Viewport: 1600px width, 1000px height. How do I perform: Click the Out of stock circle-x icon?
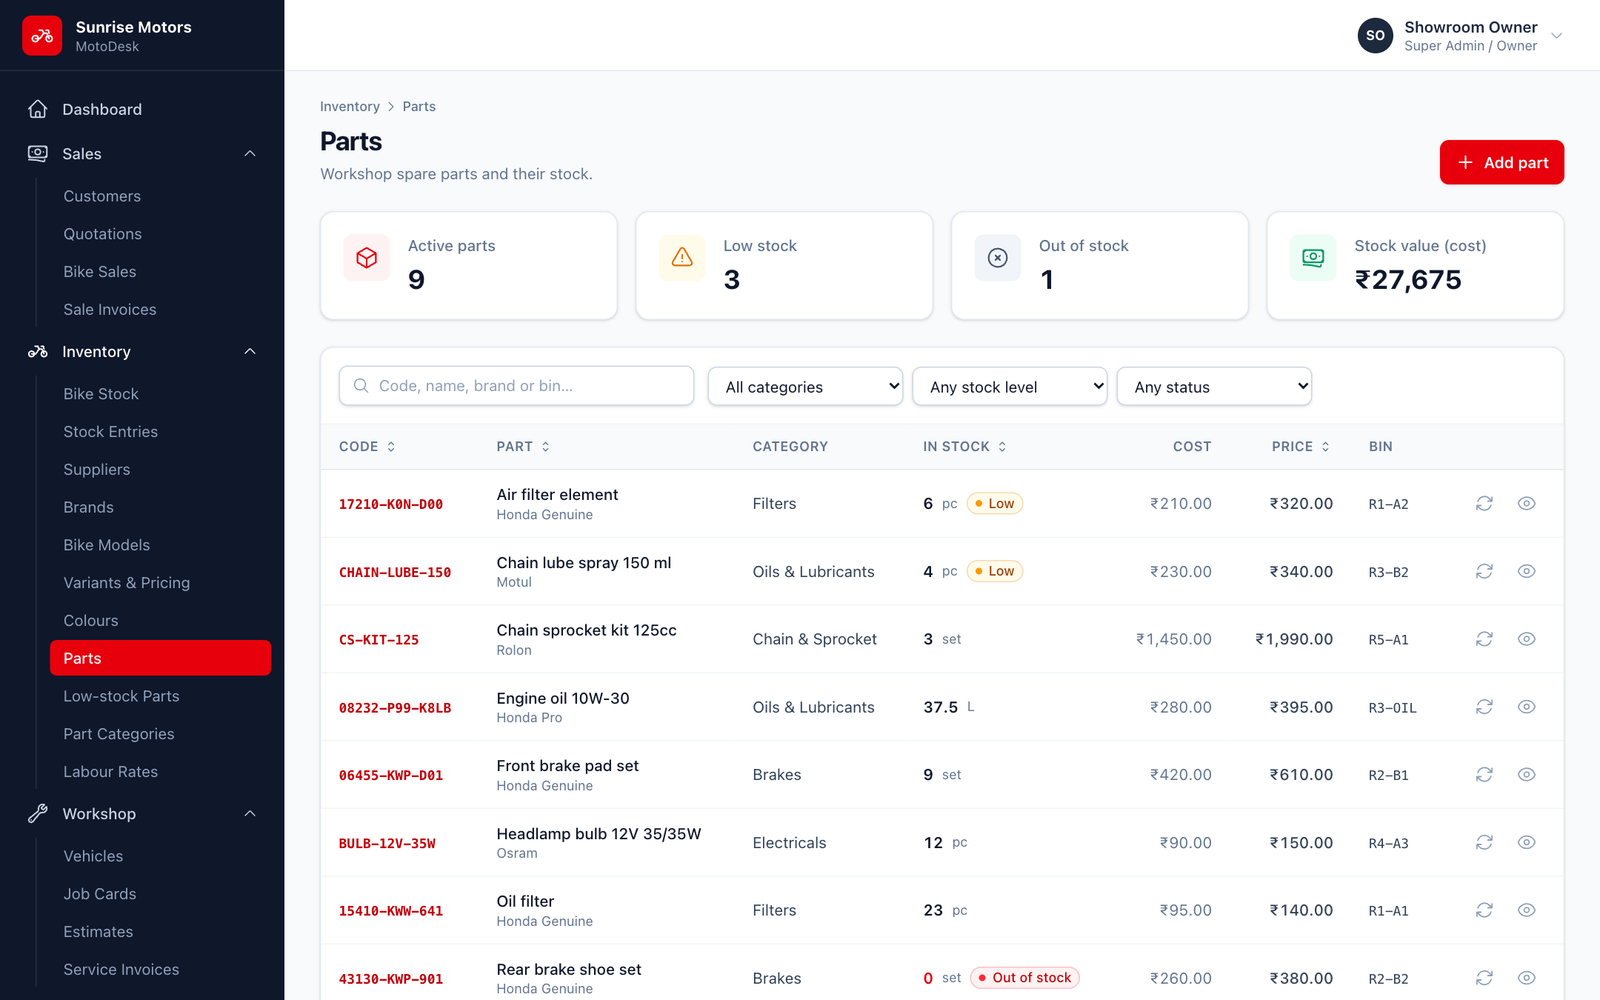click(x=998, y=258)
